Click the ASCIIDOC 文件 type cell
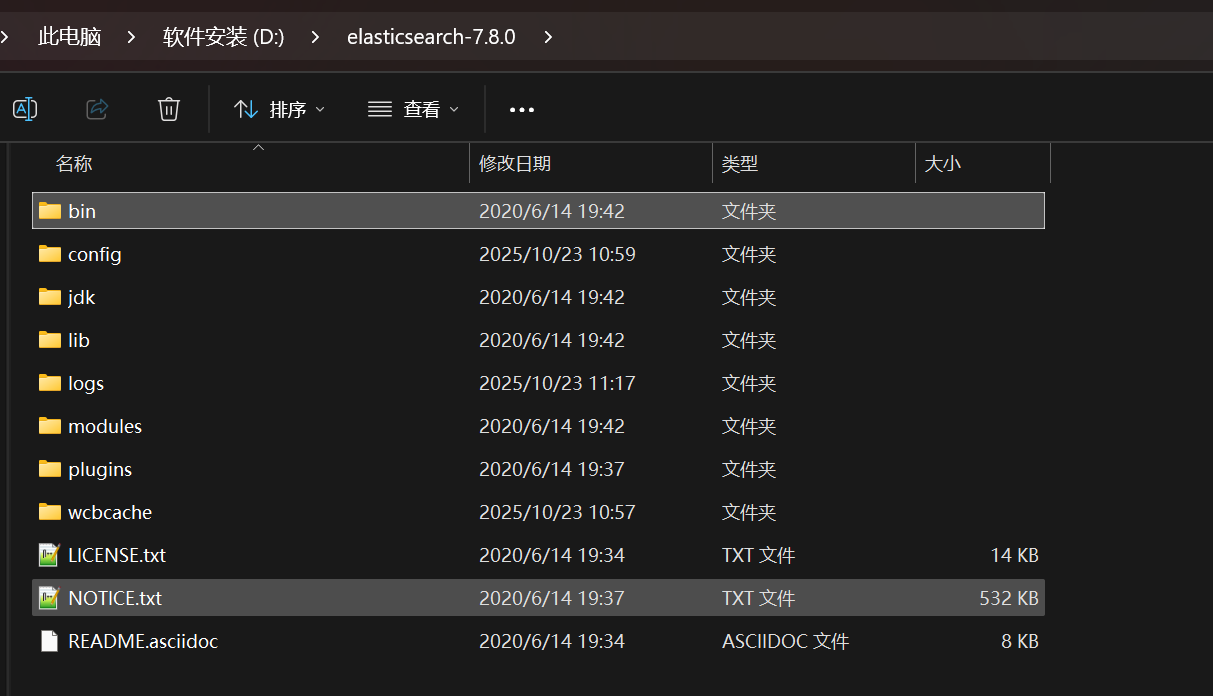1213x696 pixels. pos(785,641)
